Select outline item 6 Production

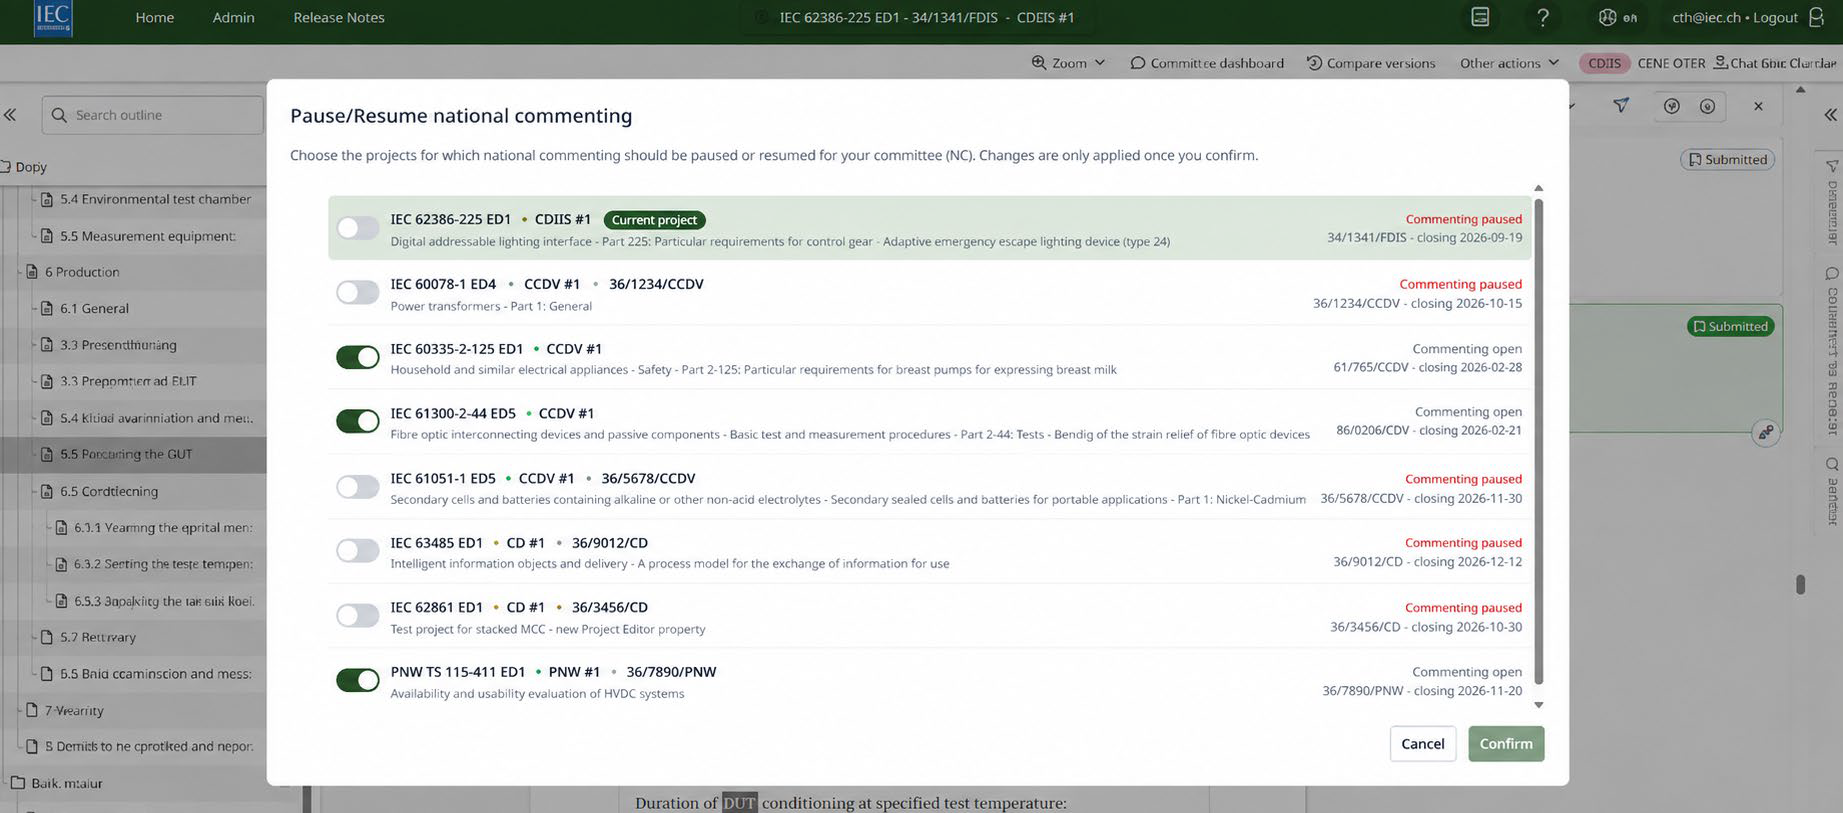click(x=82, y=272)
